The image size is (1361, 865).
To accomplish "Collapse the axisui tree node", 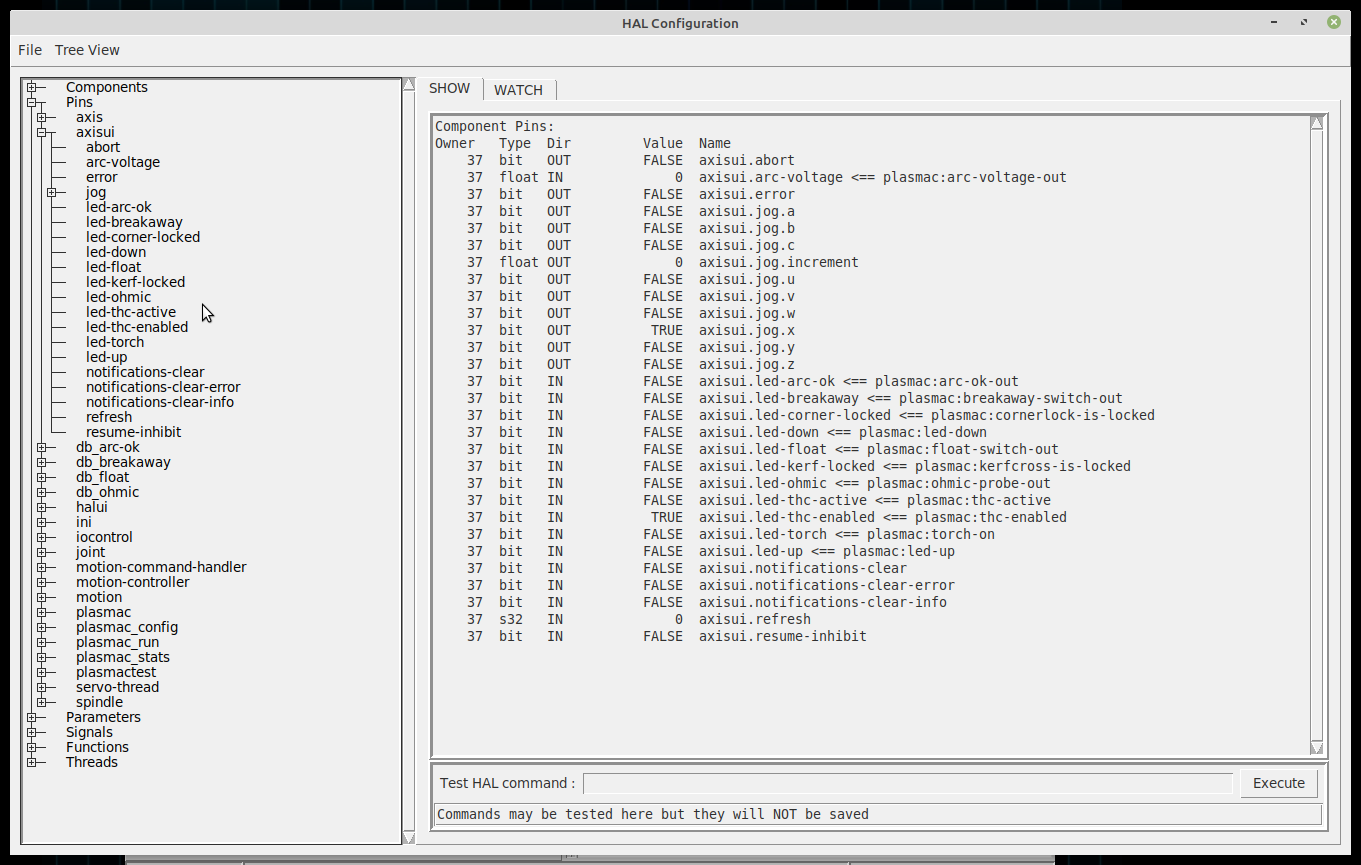I will pyautogui.click(x=41, y=132).
